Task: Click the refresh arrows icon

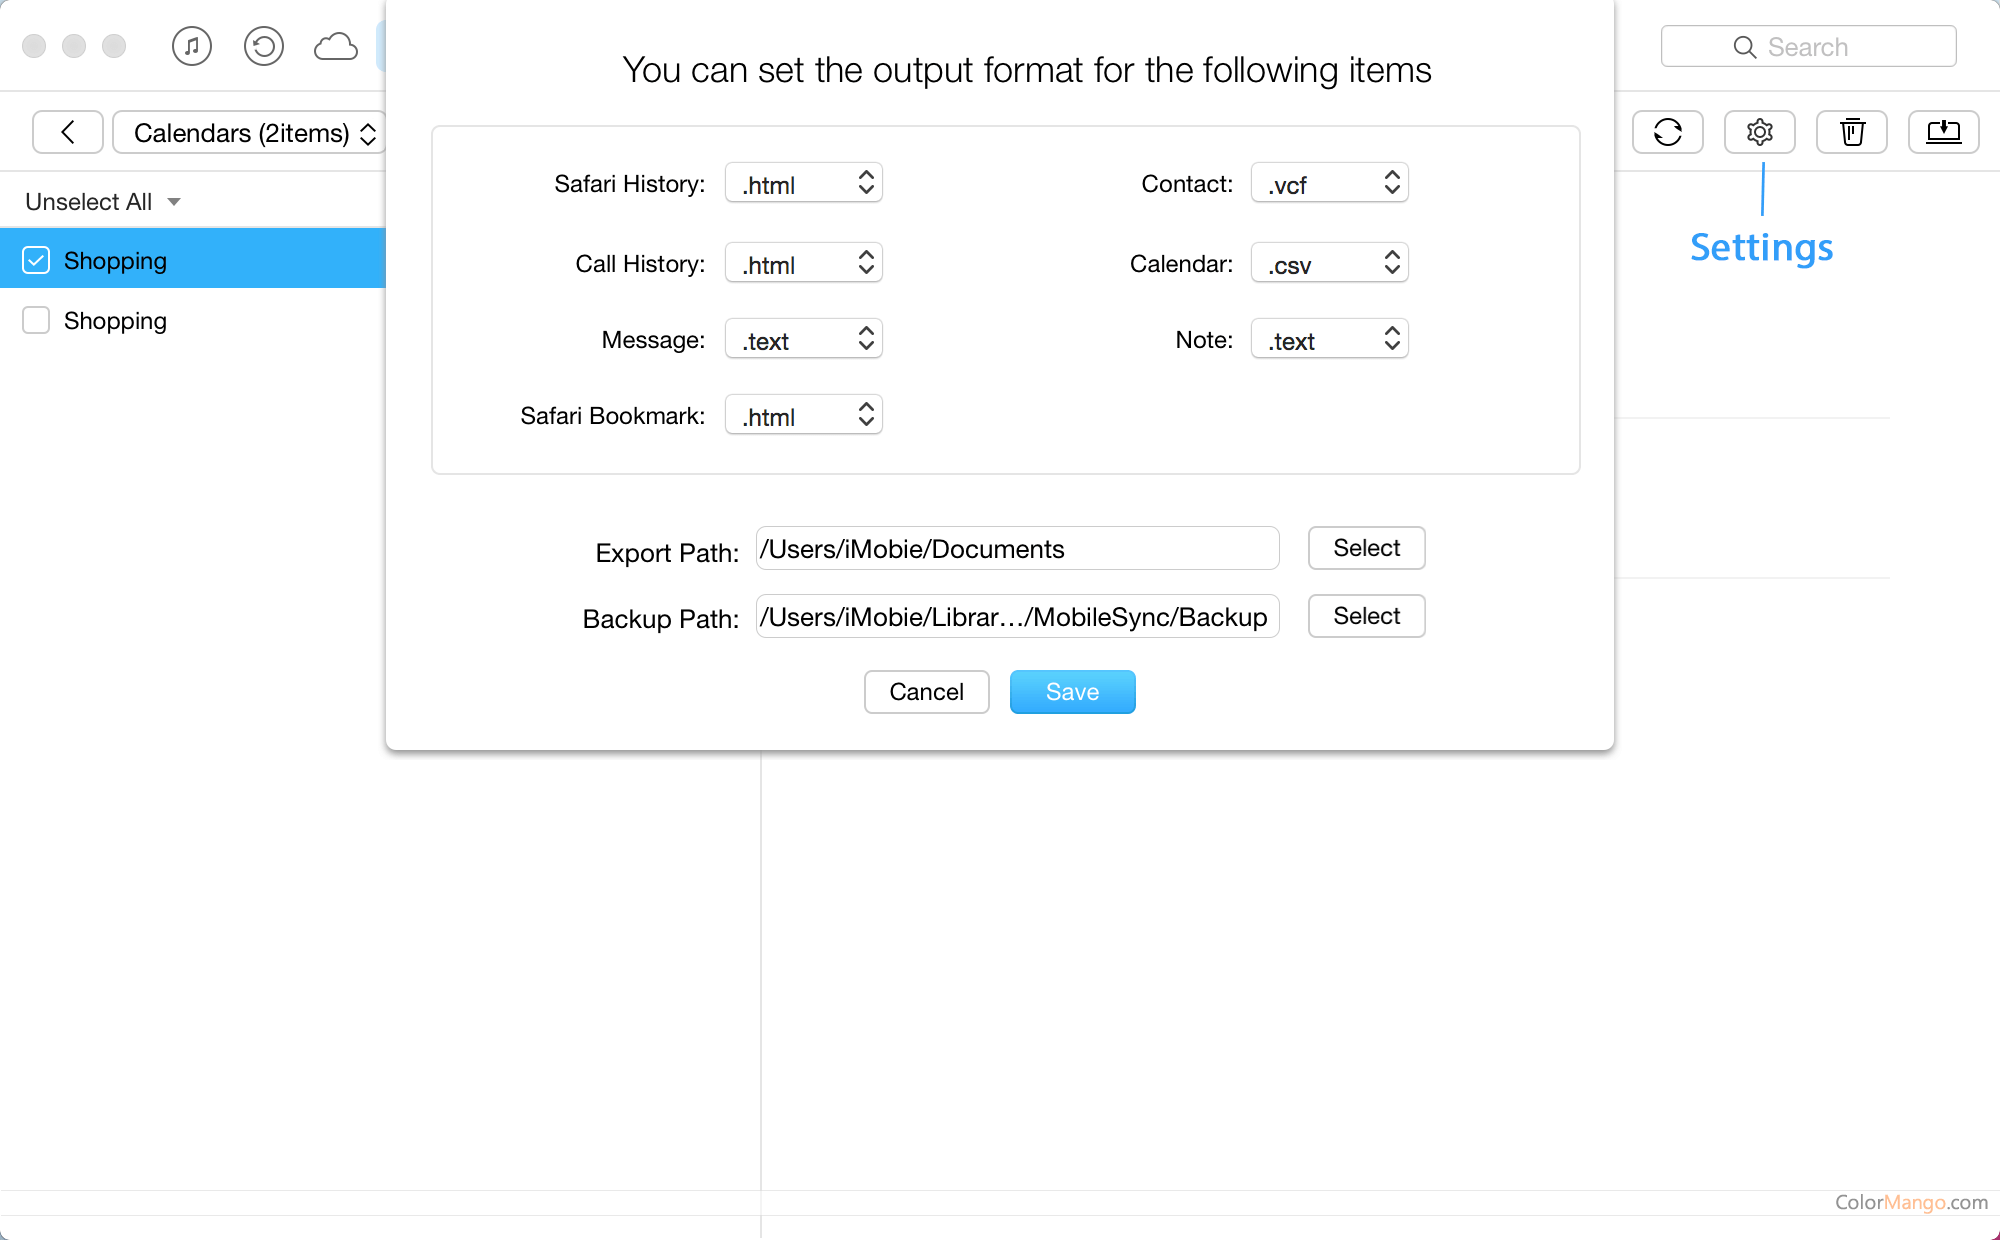Action: point(1667,132)
